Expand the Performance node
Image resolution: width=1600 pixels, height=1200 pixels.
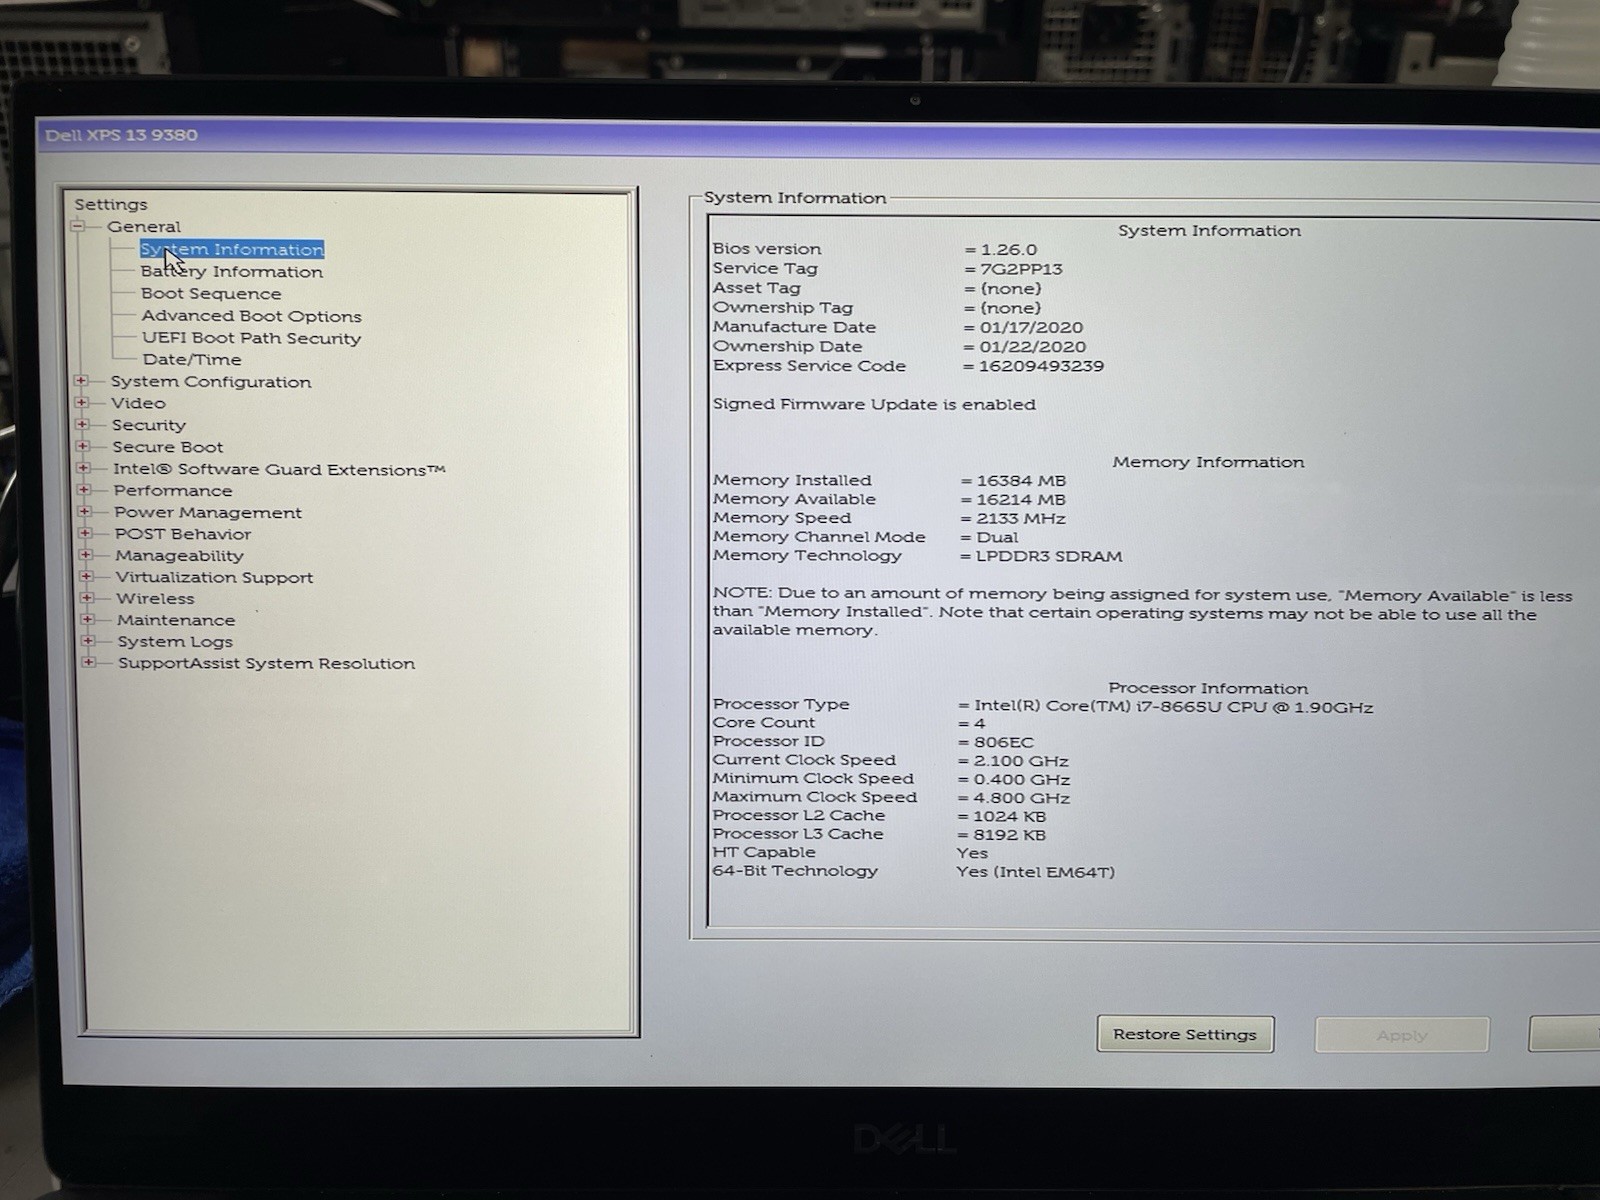point(84,490)
